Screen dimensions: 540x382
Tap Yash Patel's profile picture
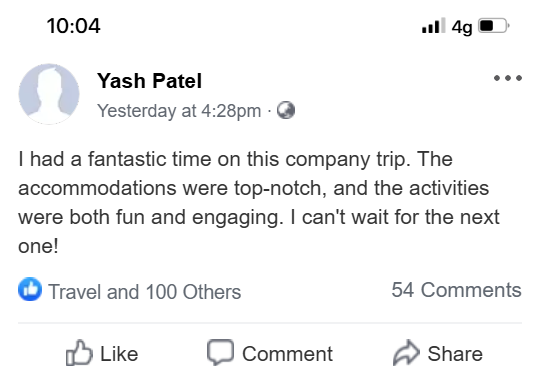click(49, 94)
